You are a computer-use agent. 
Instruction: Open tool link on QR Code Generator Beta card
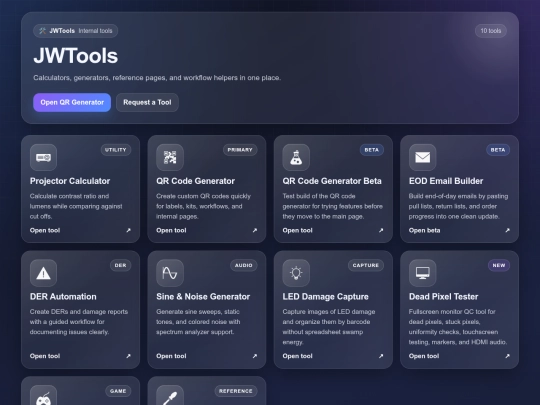click(x=298, y=230)
